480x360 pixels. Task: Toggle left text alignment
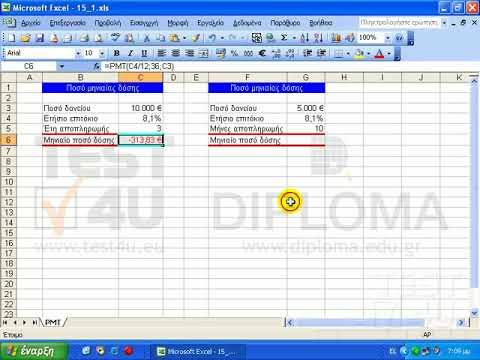(162, 53)
